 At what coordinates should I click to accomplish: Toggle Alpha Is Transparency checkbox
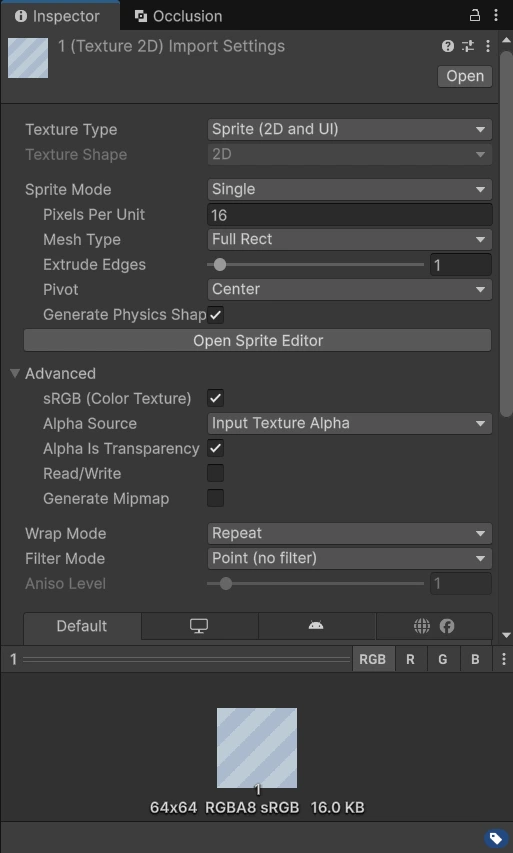pos(215,448)
